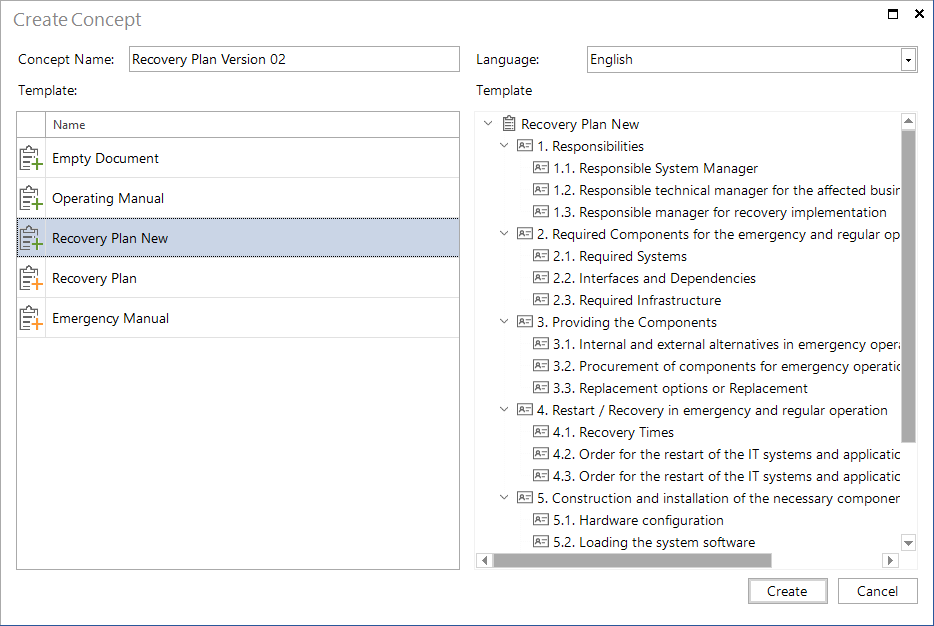Open the Language dropdown arrow
This screenshot has height=626, width=934.
908,60
